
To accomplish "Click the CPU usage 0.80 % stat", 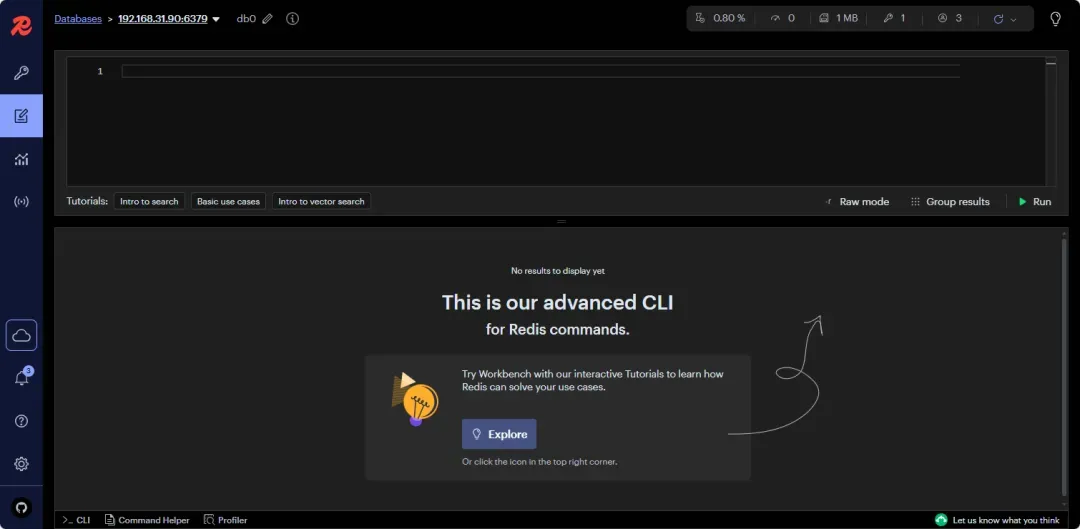I will click(x=720, y=19).
